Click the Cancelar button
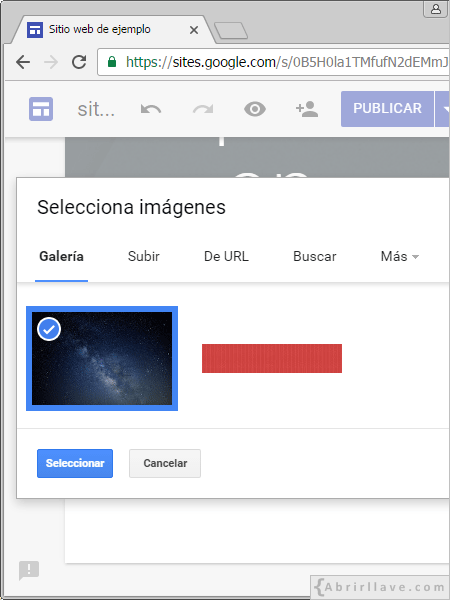This screenshot has width=450, height=600. (x=165, y=463)
